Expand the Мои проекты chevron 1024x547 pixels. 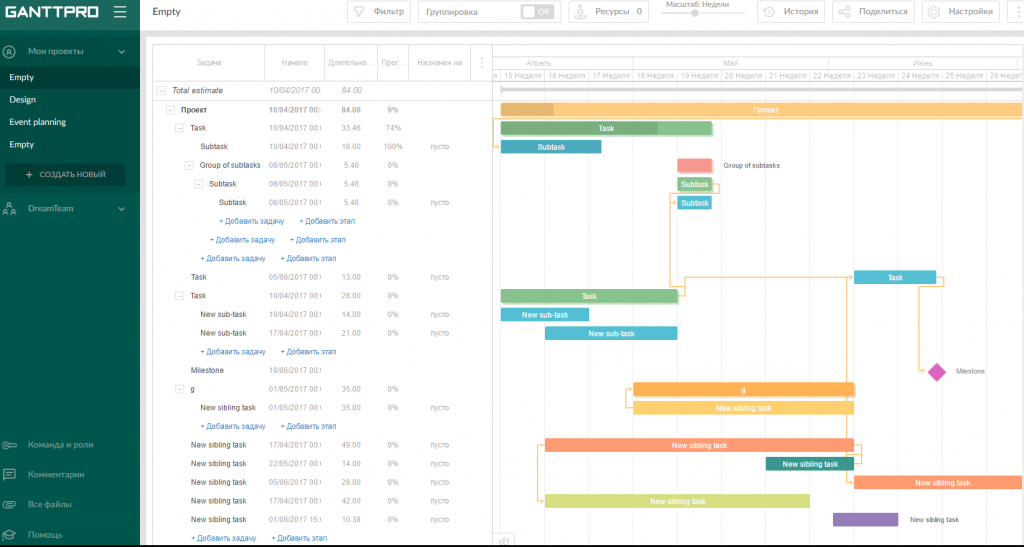click(x=121, y=51)
